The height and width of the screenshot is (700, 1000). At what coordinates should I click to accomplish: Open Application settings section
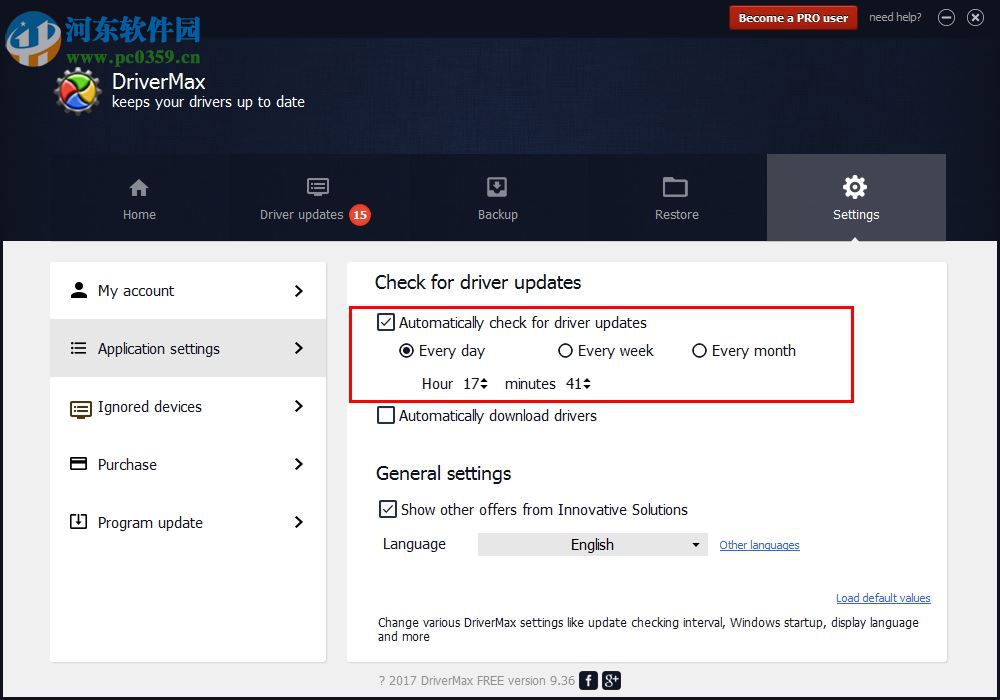click(188, 348)
